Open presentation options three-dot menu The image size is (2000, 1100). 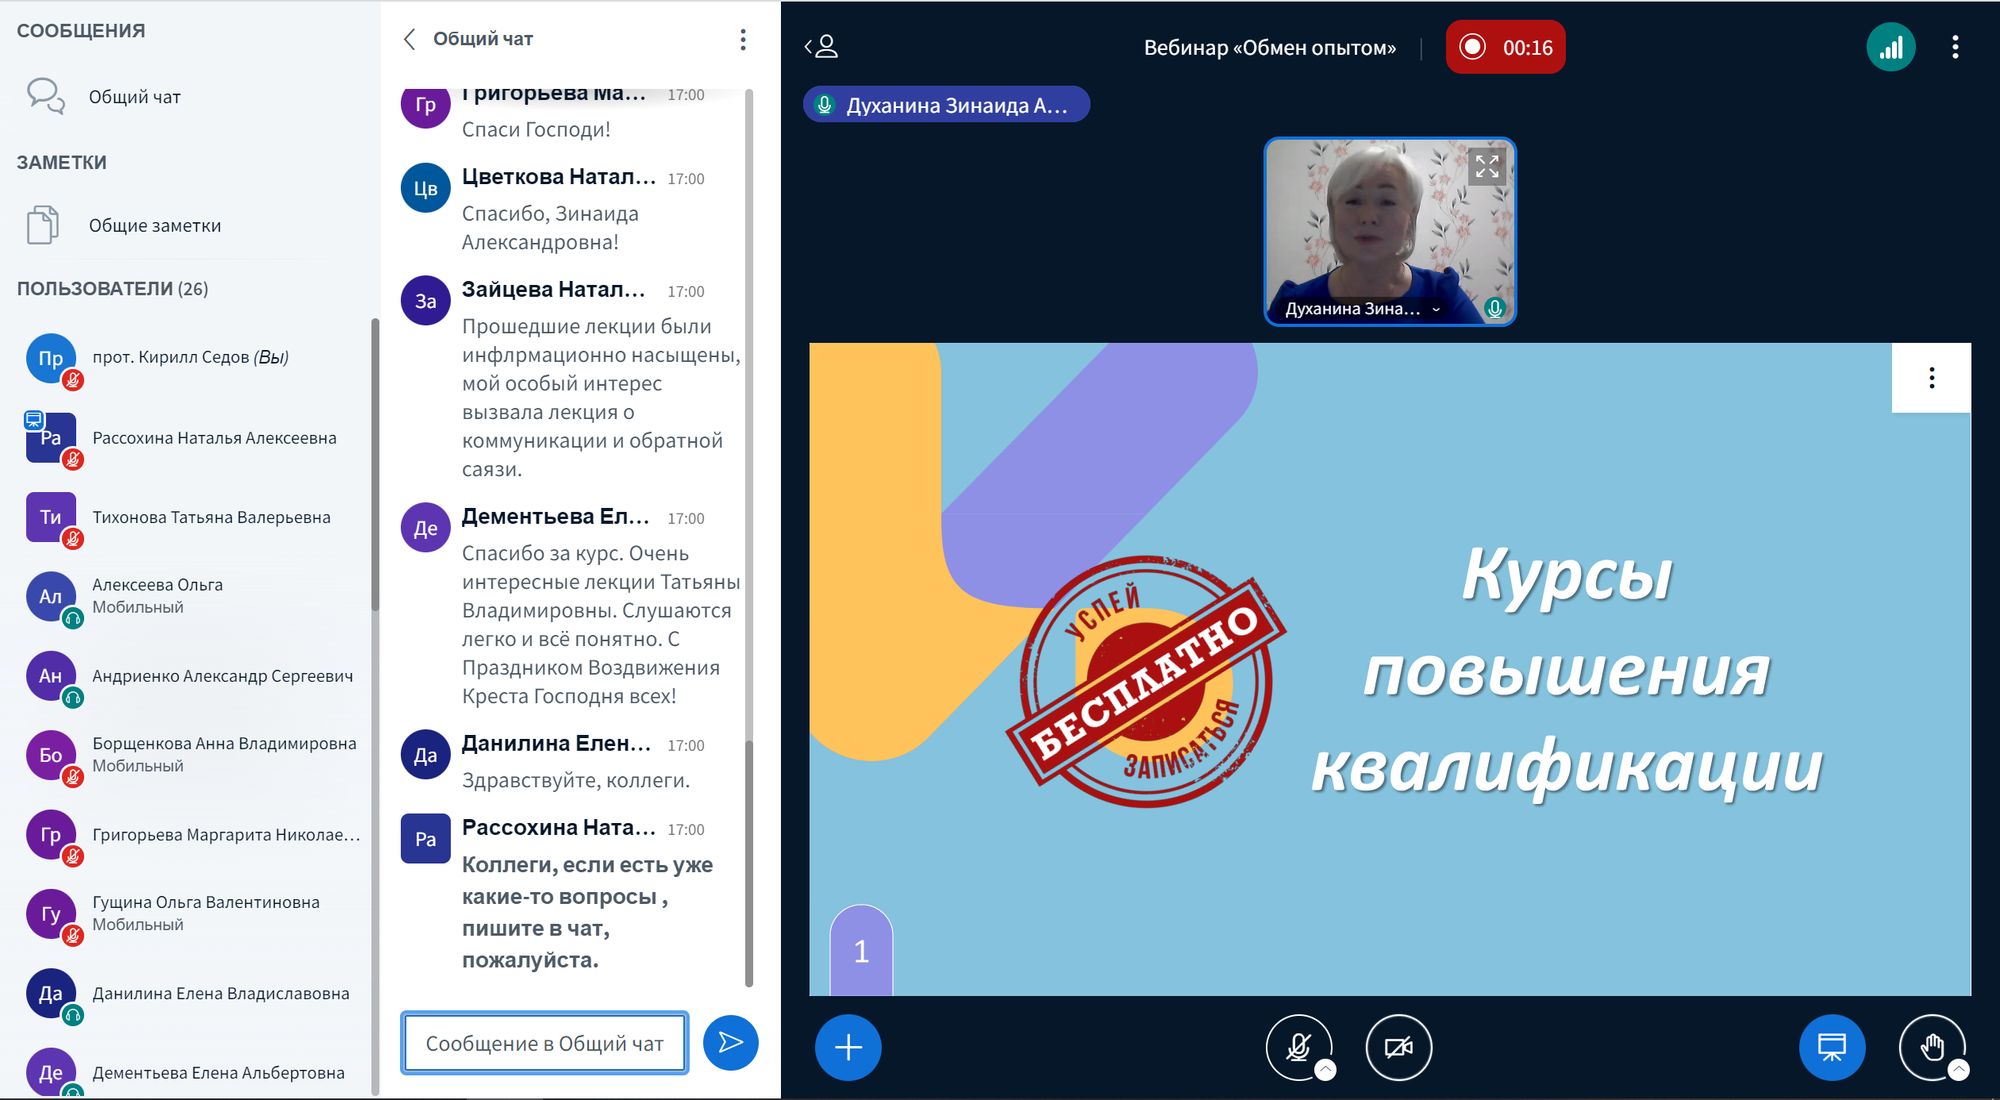click(x=1931, y=378)
